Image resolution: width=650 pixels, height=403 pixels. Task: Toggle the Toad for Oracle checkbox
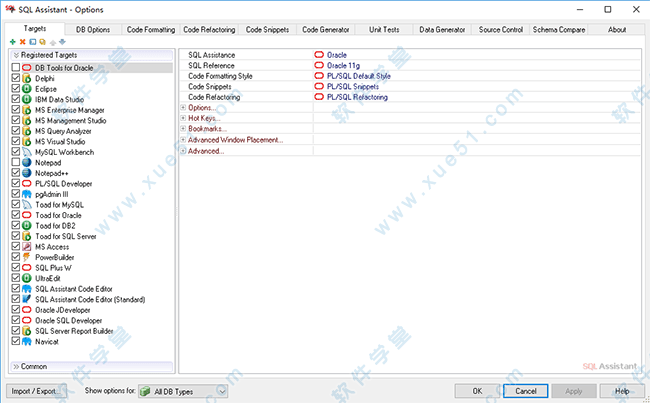16,214
